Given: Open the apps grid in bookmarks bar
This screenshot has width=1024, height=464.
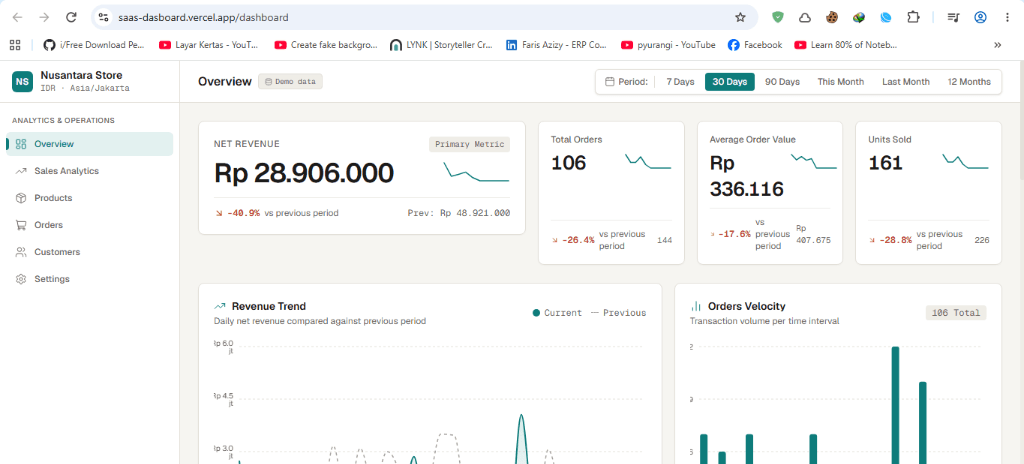Looking at the screenshot, I should point(15,45).
